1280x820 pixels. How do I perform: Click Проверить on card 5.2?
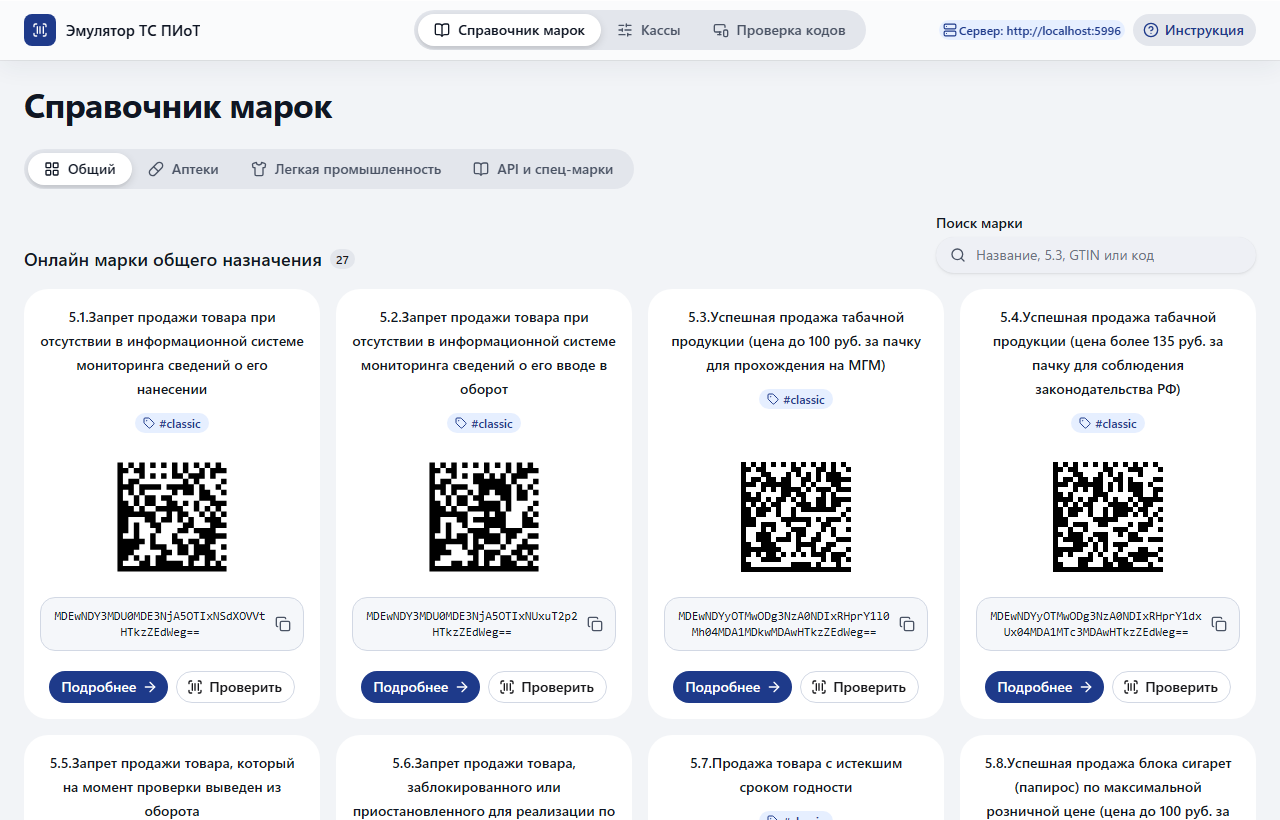pos(547,687)
